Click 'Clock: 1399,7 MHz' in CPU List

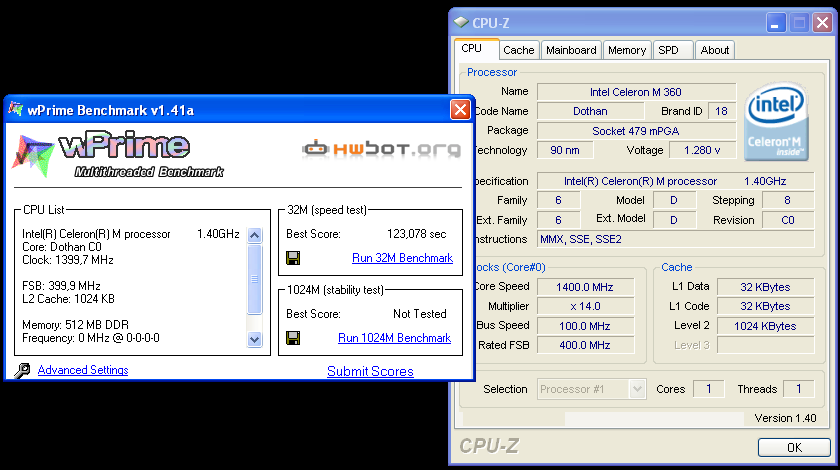68,260
